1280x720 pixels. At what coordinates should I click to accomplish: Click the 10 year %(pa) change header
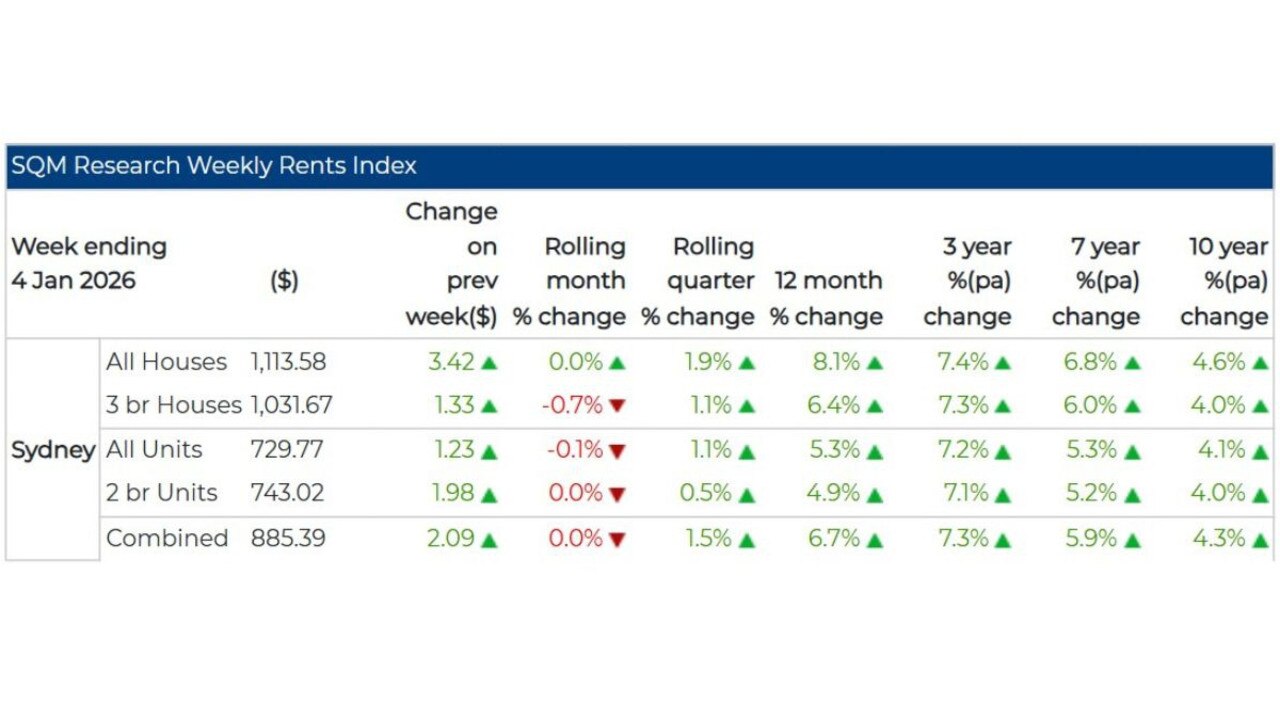tap(1226, 282)
